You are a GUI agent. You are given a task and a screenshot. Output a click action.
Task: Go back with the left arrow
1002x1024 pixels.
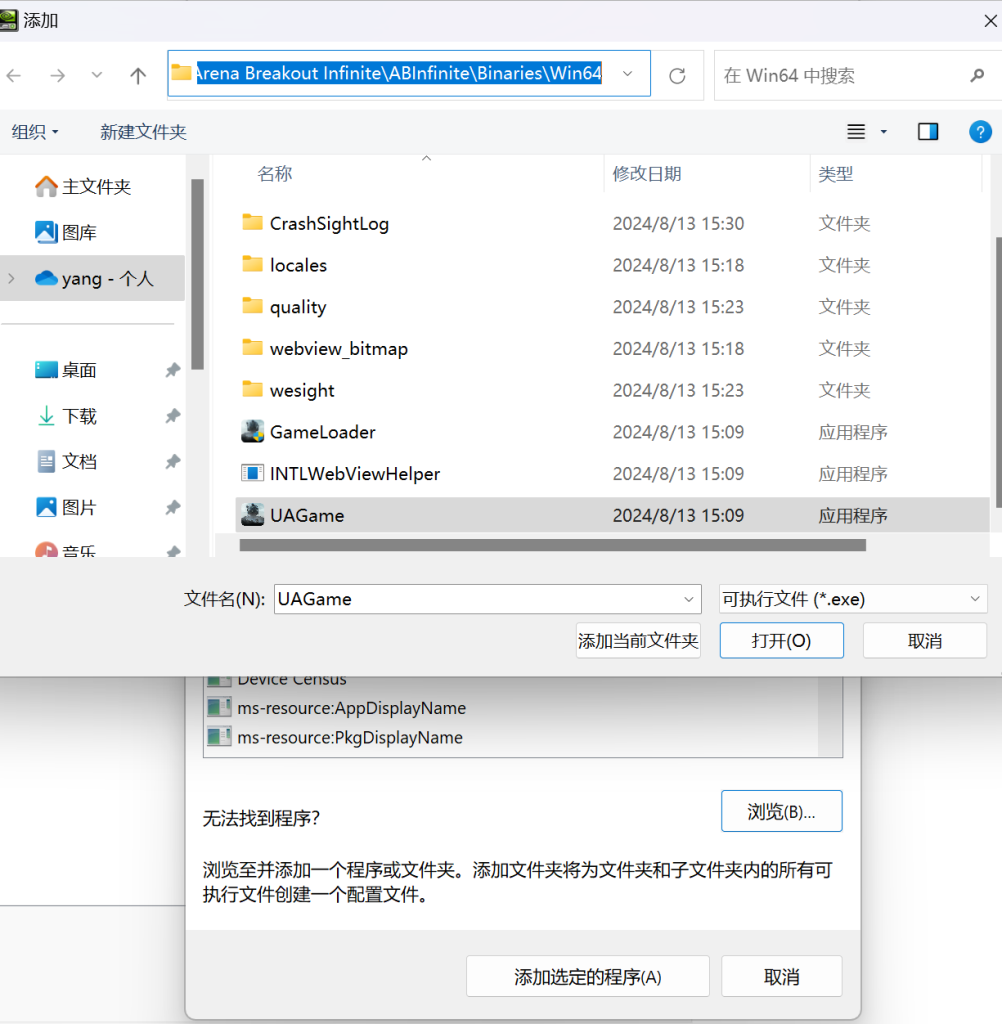pyautogui.click(x=14, y=76)
